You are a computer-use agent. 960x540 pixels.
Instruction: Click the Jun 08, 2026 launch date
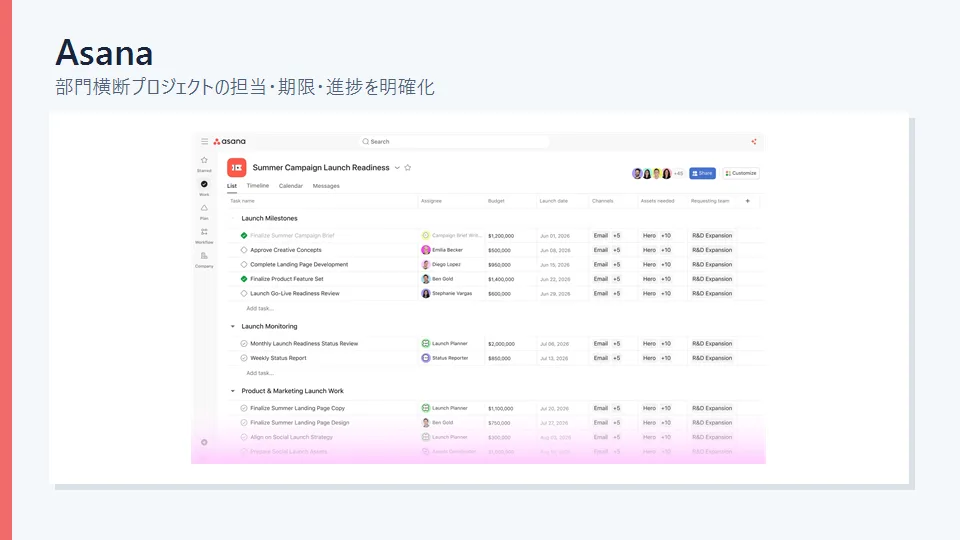pyautogui.click(x=555, y=250)
